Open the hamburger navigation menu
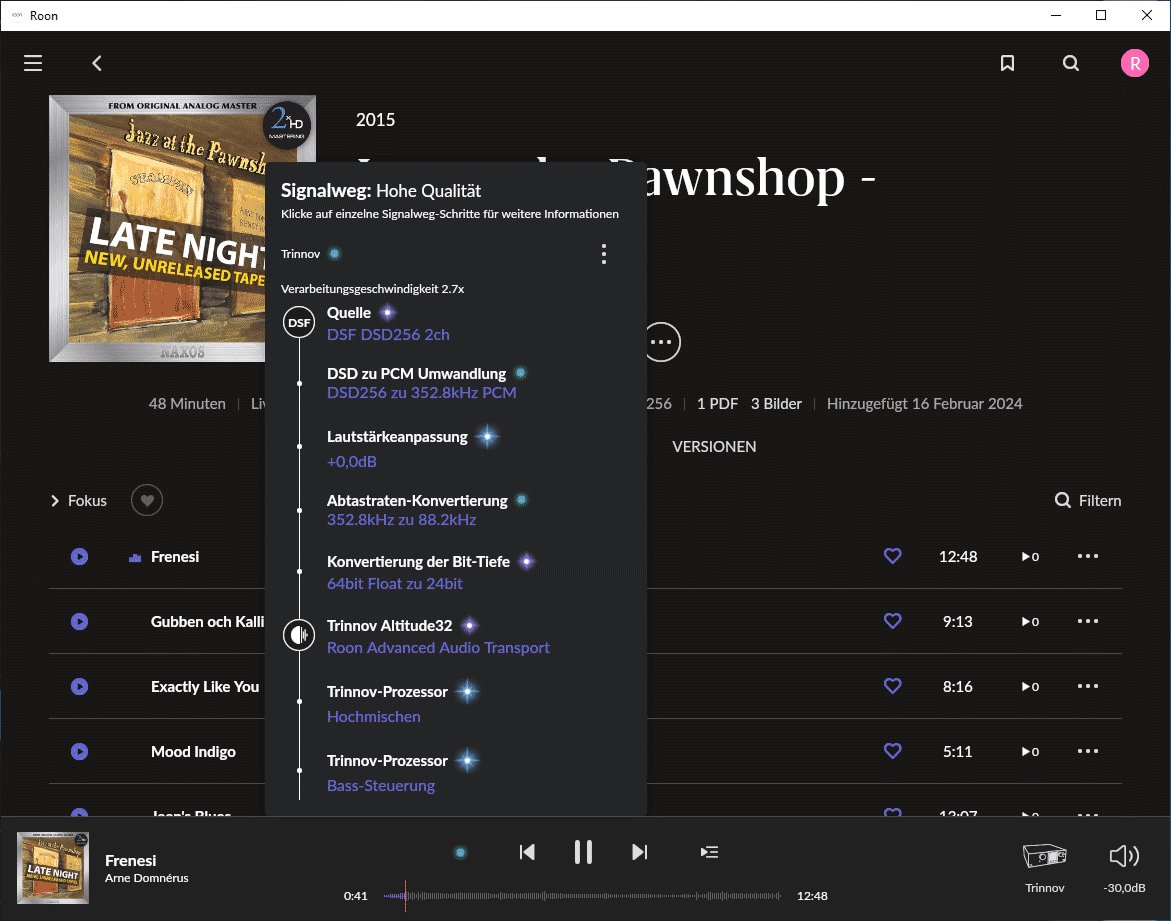Viewport: 1171px width, 921px height. [x=33, y=63]
